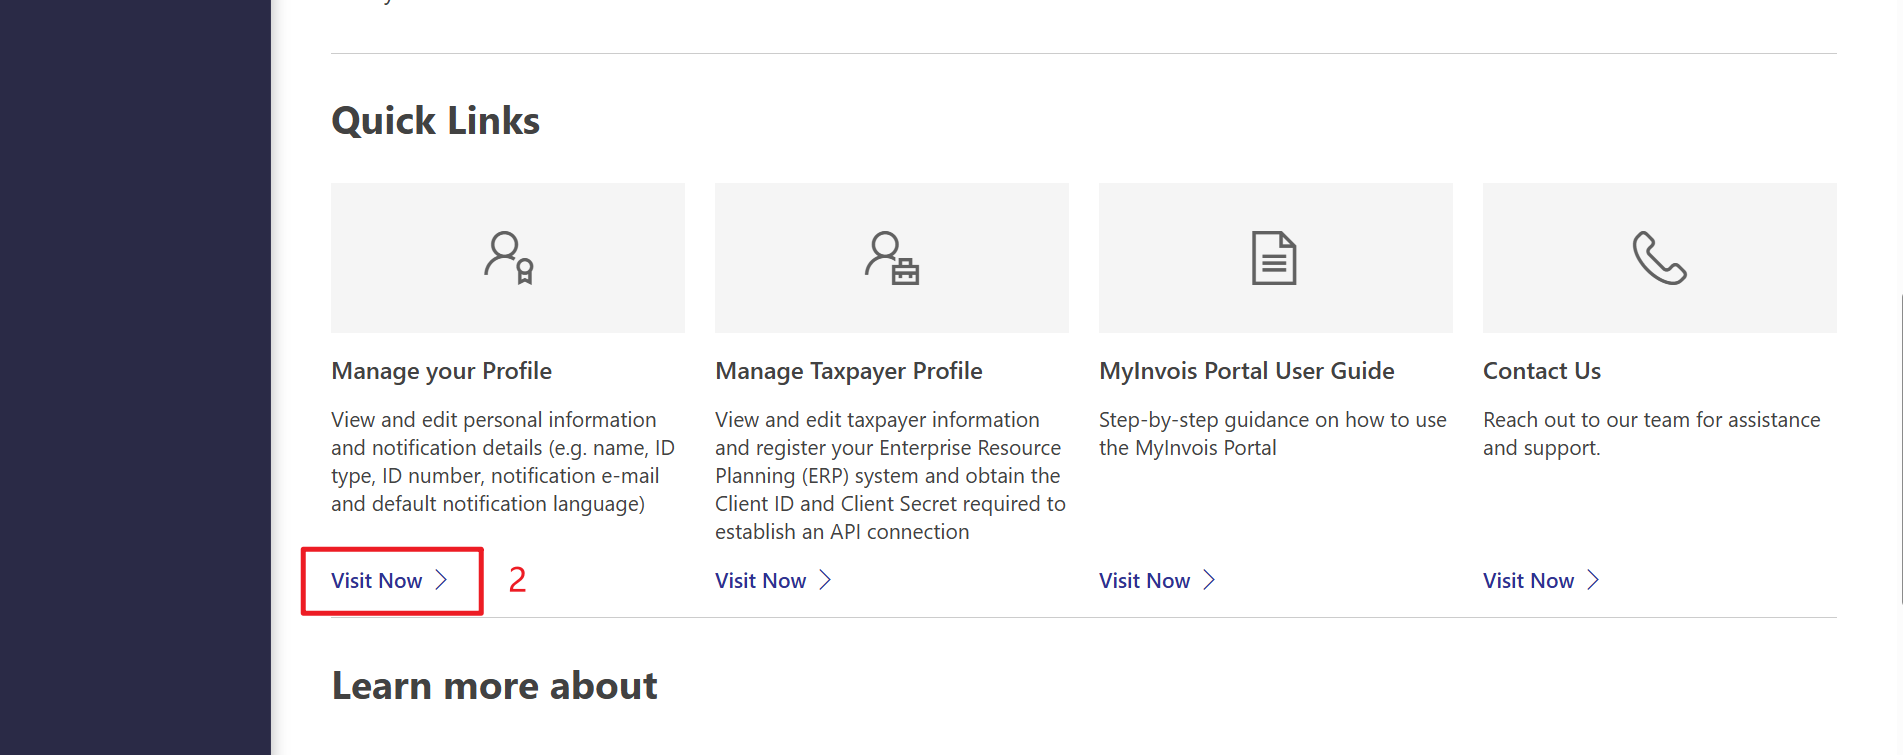Follow Visit Now link for MyInvois Portal User Guide
This screenshot has width=1903, height=755.
pos(1145,581)
